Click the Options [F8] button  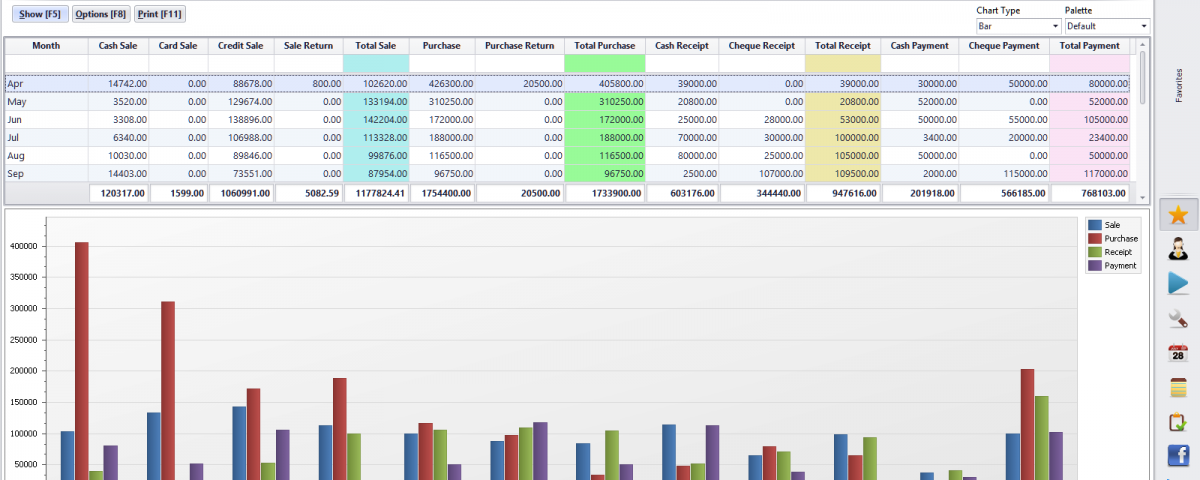tap(101, 14)
